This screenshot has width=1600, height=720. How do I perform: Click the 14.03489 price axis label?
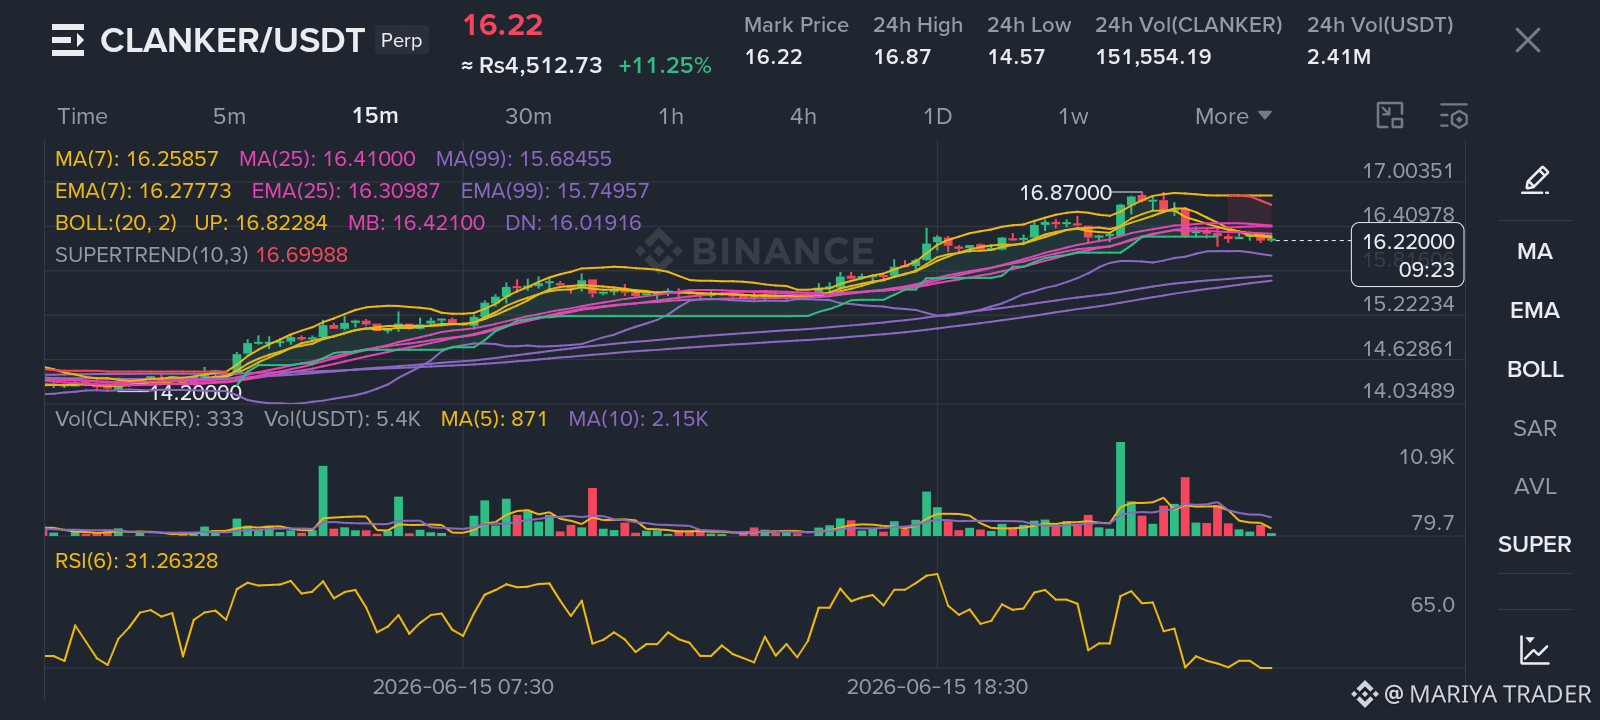click(x=1408, y=391)
